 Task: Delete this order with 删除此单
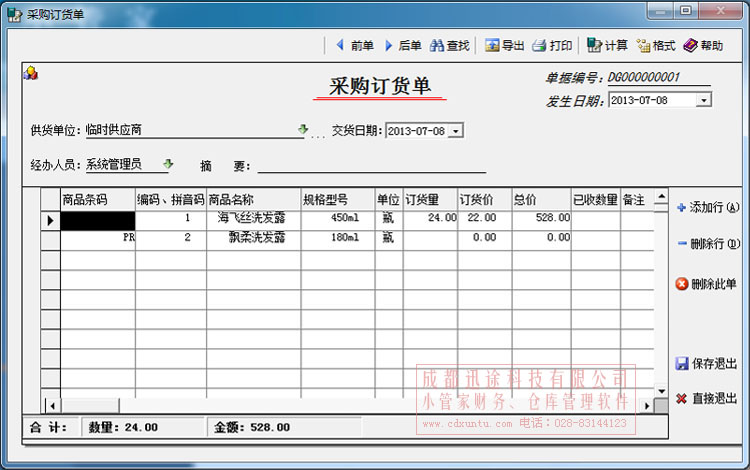coord(708,284)
